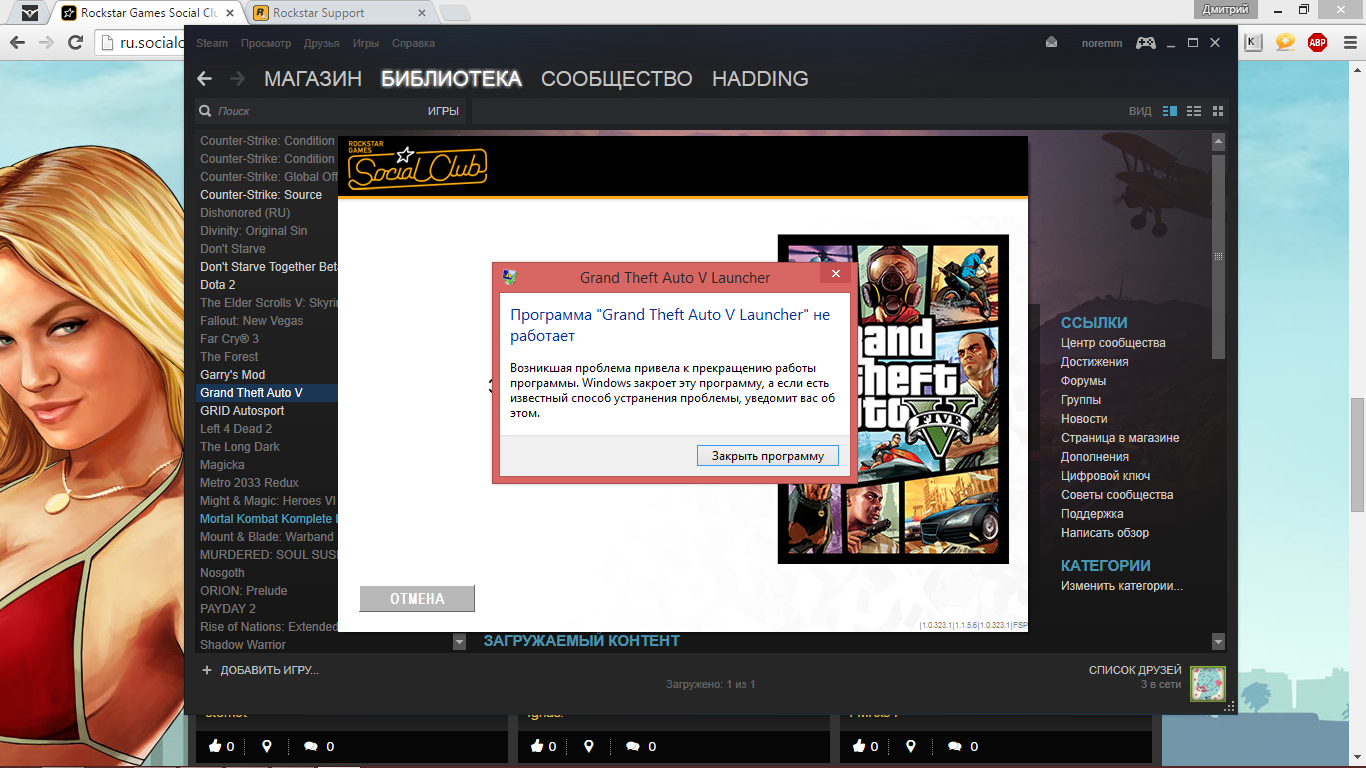The width and height of the screenshot is (1366, 768).
Task: Click the K keyboard extension icon
Action: [1253, 42]
